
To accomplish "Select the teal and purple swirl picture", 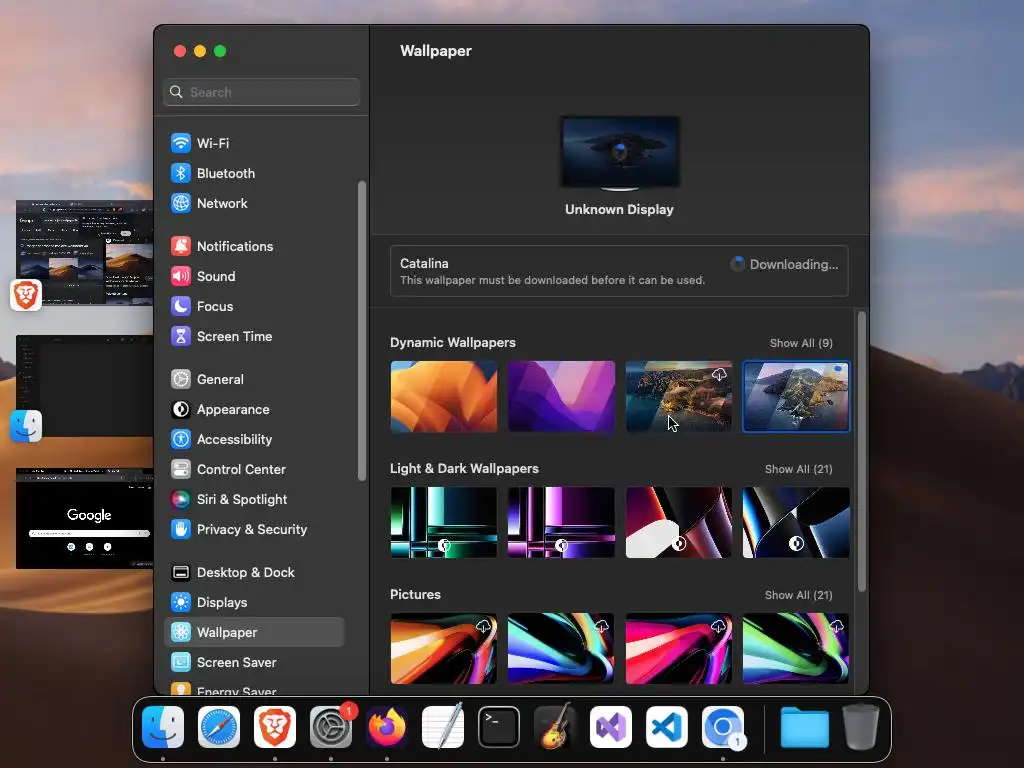I will [562, 648].
